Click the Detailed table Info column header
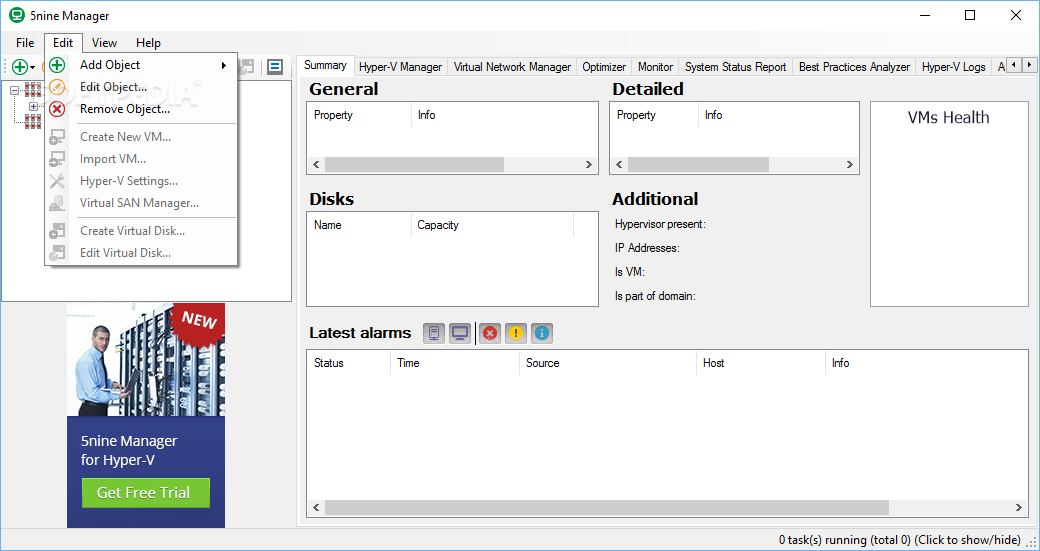Screen dimensions: 1040x551 pyautogui.click(x=779, y=115)
